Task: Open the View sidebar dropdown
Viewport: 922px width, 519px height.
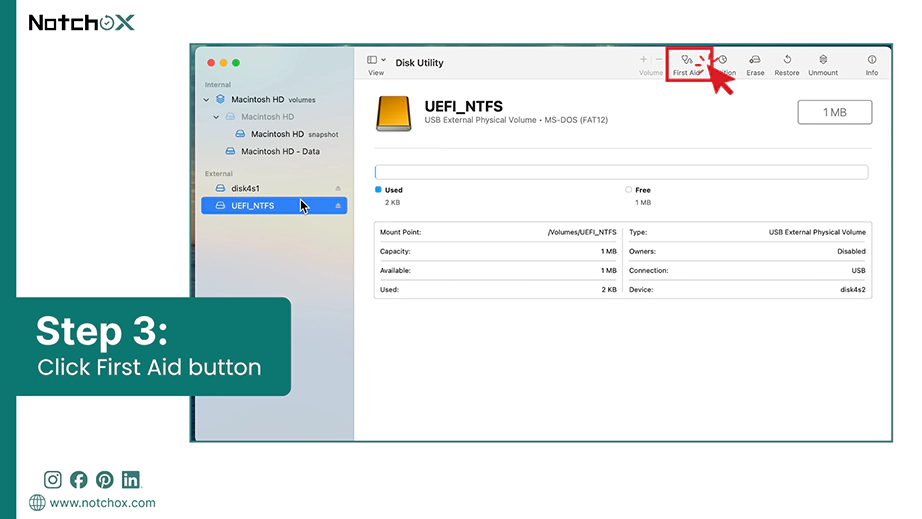Action: pyautogui.click(x=376, y=60)
